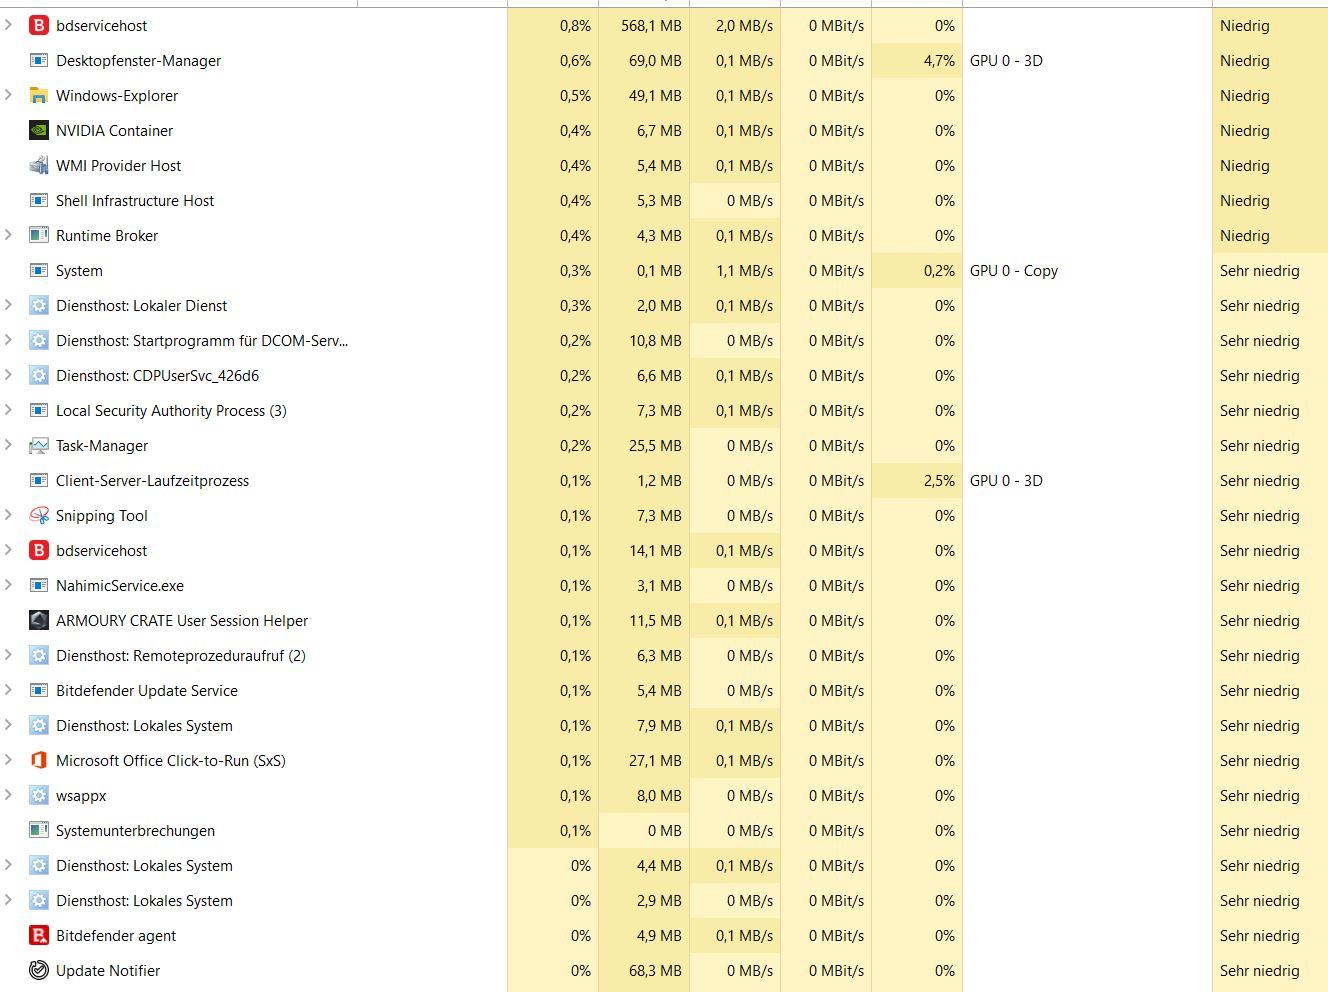This screenshot has width=1328, height=992.
Task: Click gear icon of Diensthost: CDPUserSvc_426d6
Action: pyautogui.click(x=38, y=376)
